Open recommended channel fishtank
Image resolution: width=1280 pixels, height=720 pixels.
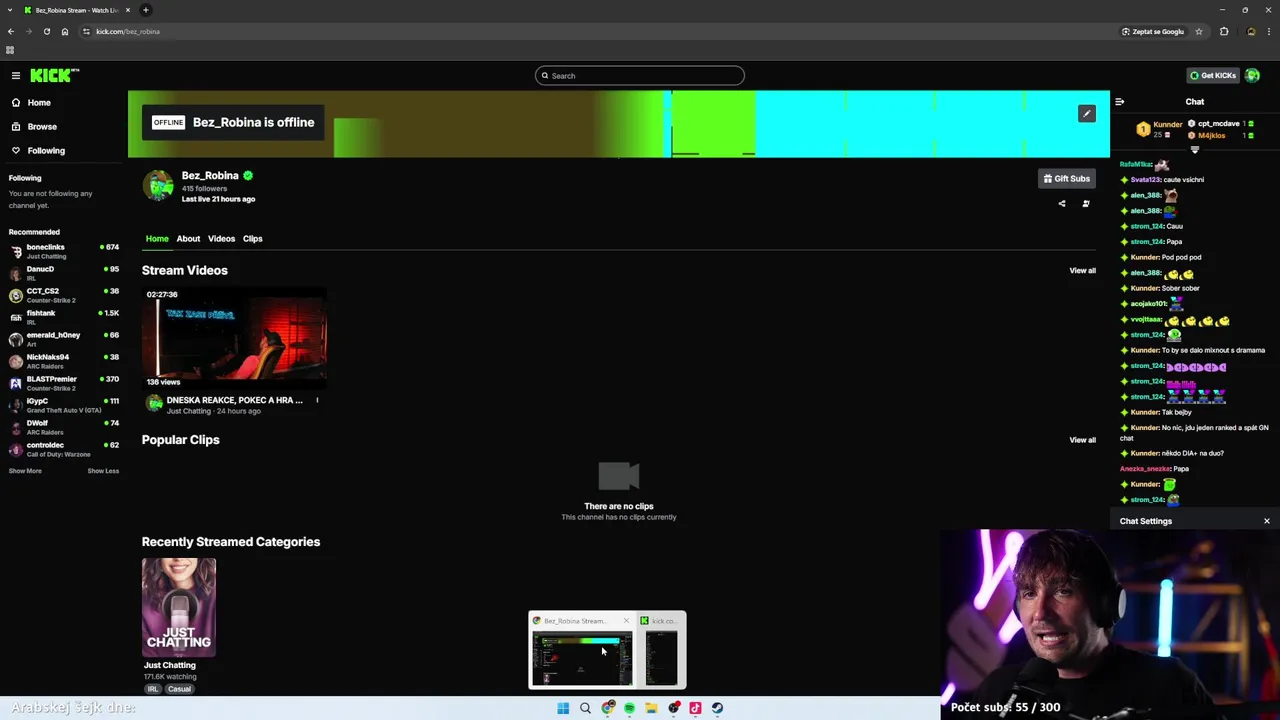pyautogui.click(x=64, y=317)
